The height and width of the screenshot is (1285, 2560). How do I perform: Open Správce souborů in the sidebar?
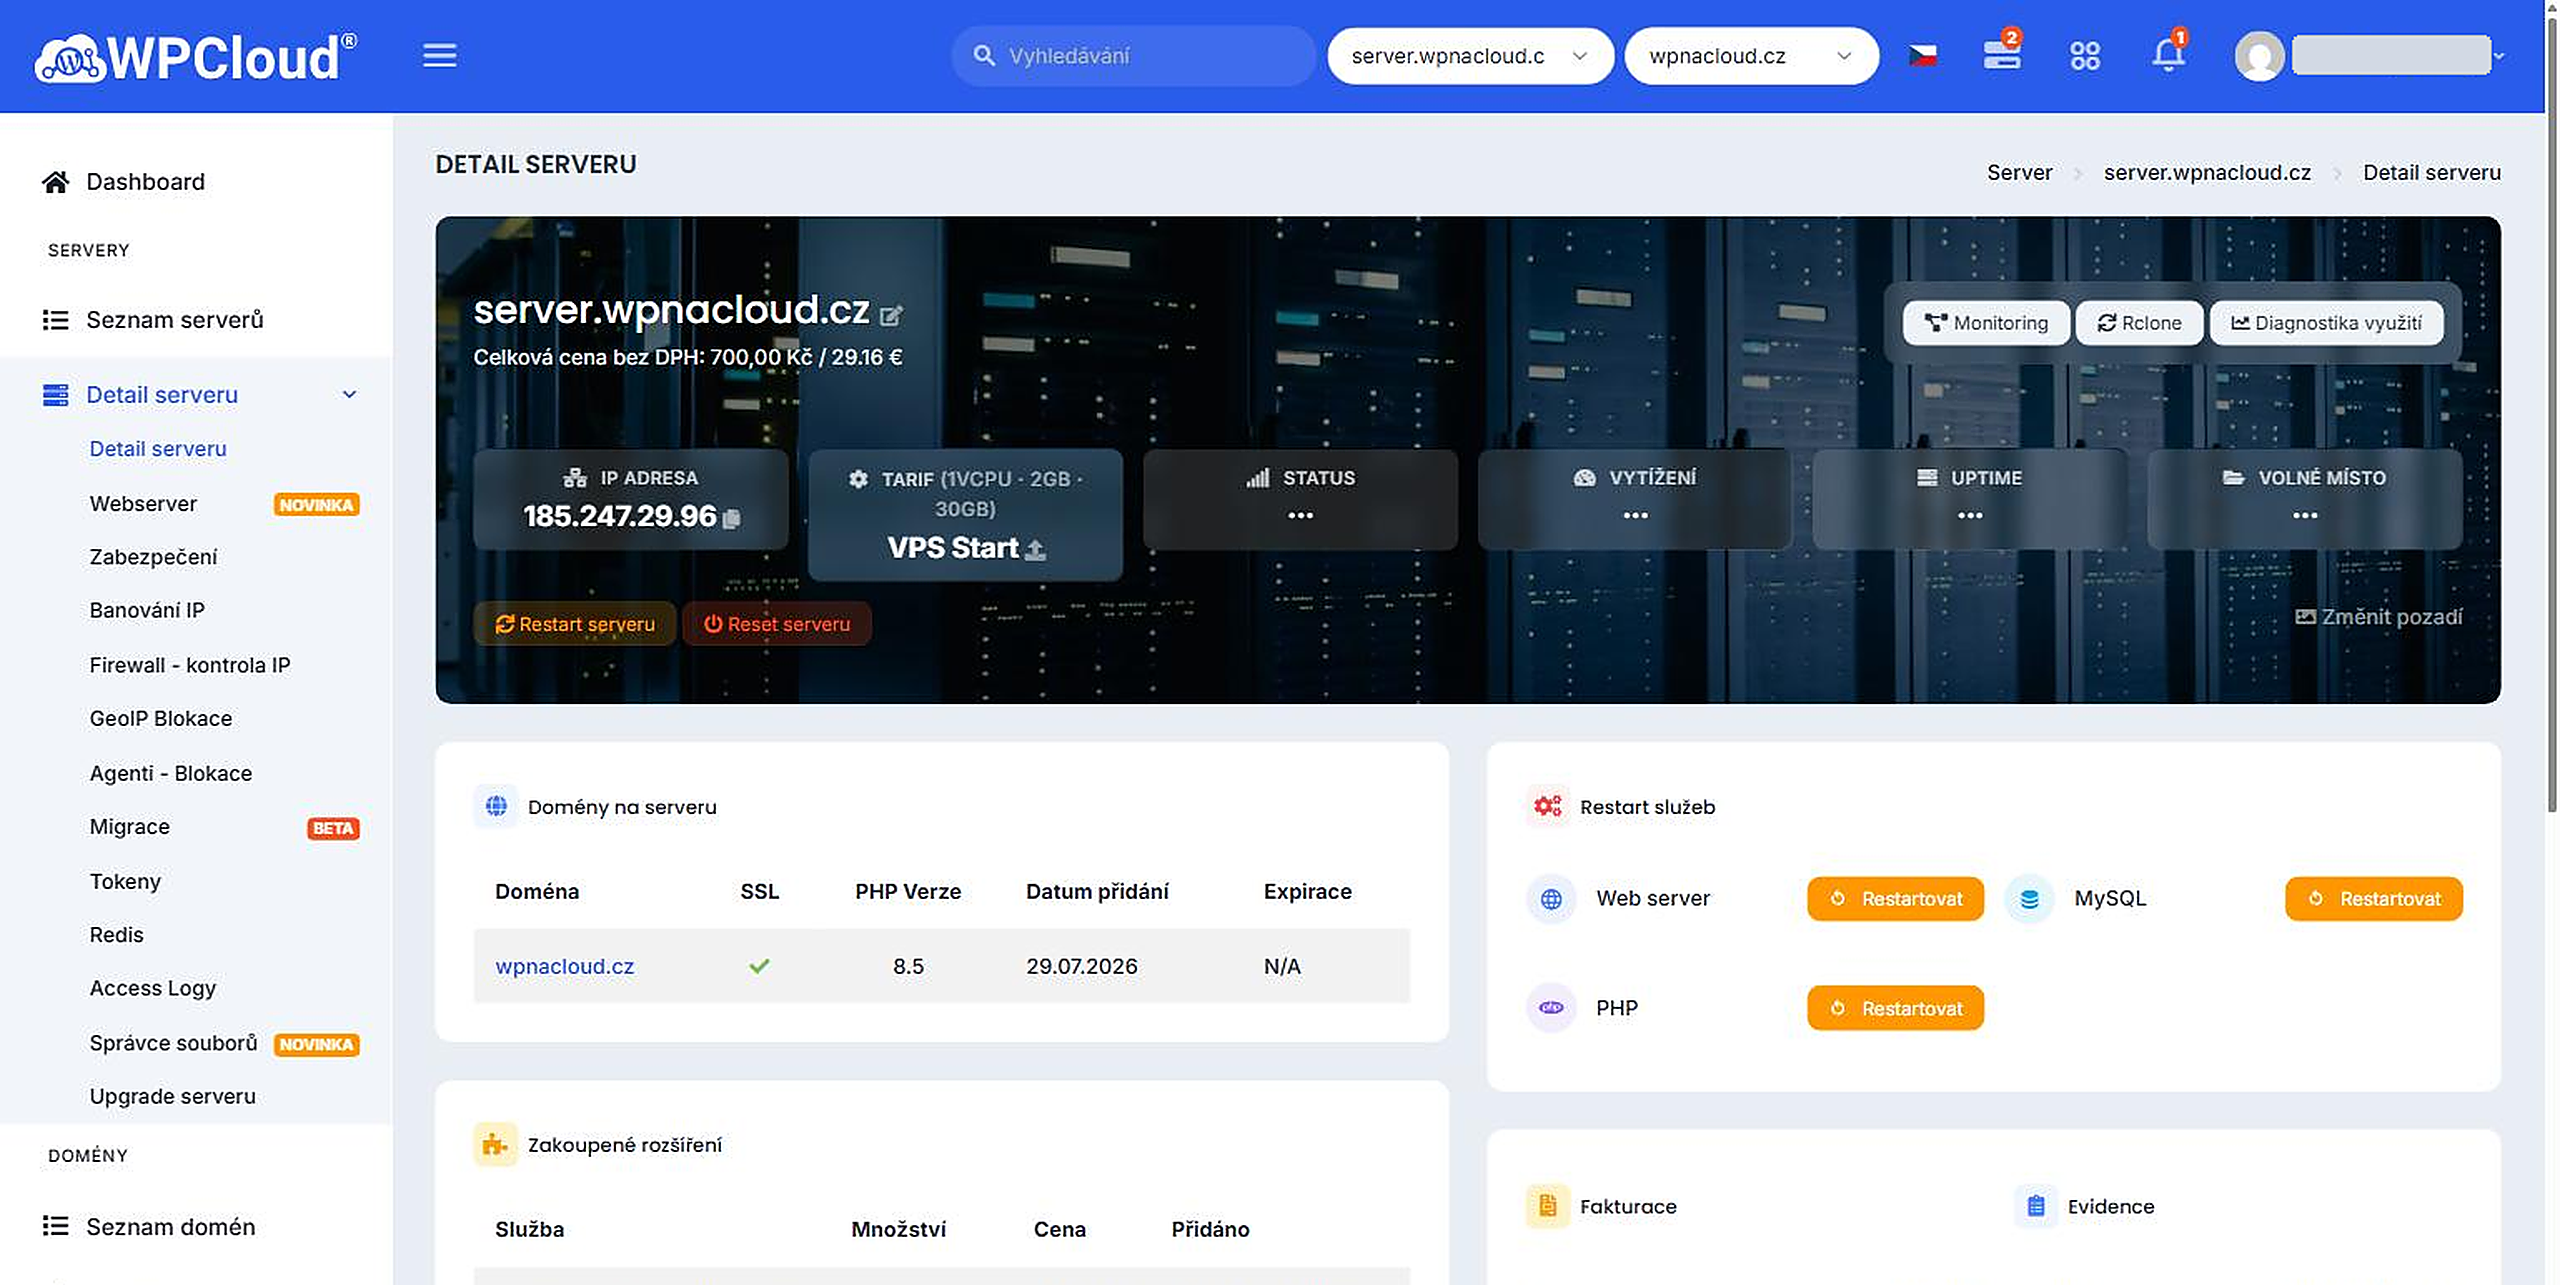point(173,1043)
